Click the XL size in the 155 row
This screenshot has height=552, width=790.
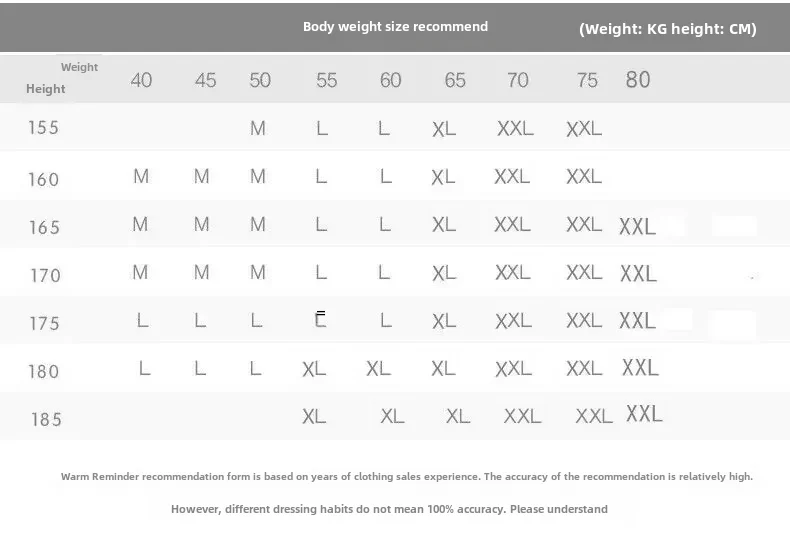[x=443, y=129]
